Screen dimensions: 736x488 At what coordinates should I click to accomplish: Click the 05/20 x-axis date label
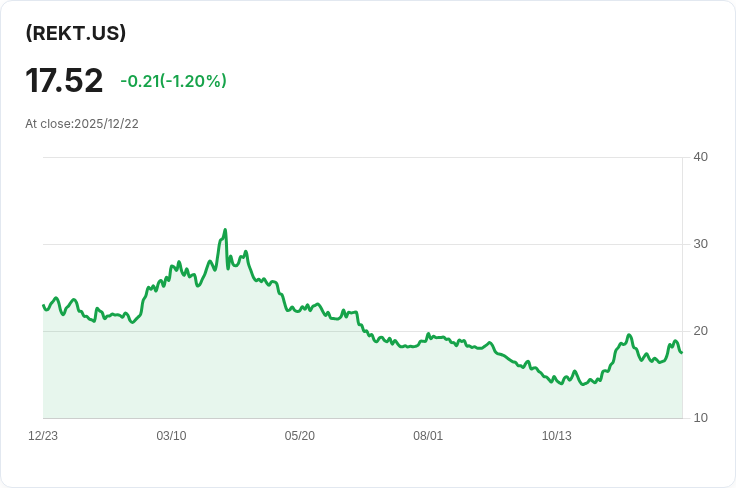(x=299, y=436)
